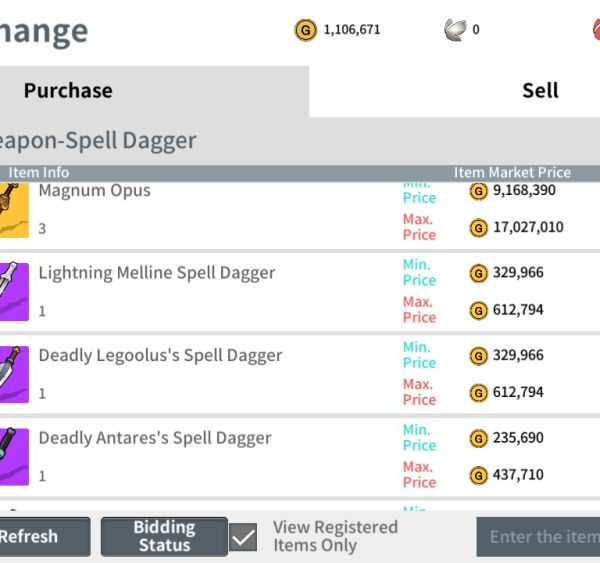This screenshot has width=600, height=563.
Task: Open the Lightning Melline Spell Dagger listing
Action: pos(157,273)
